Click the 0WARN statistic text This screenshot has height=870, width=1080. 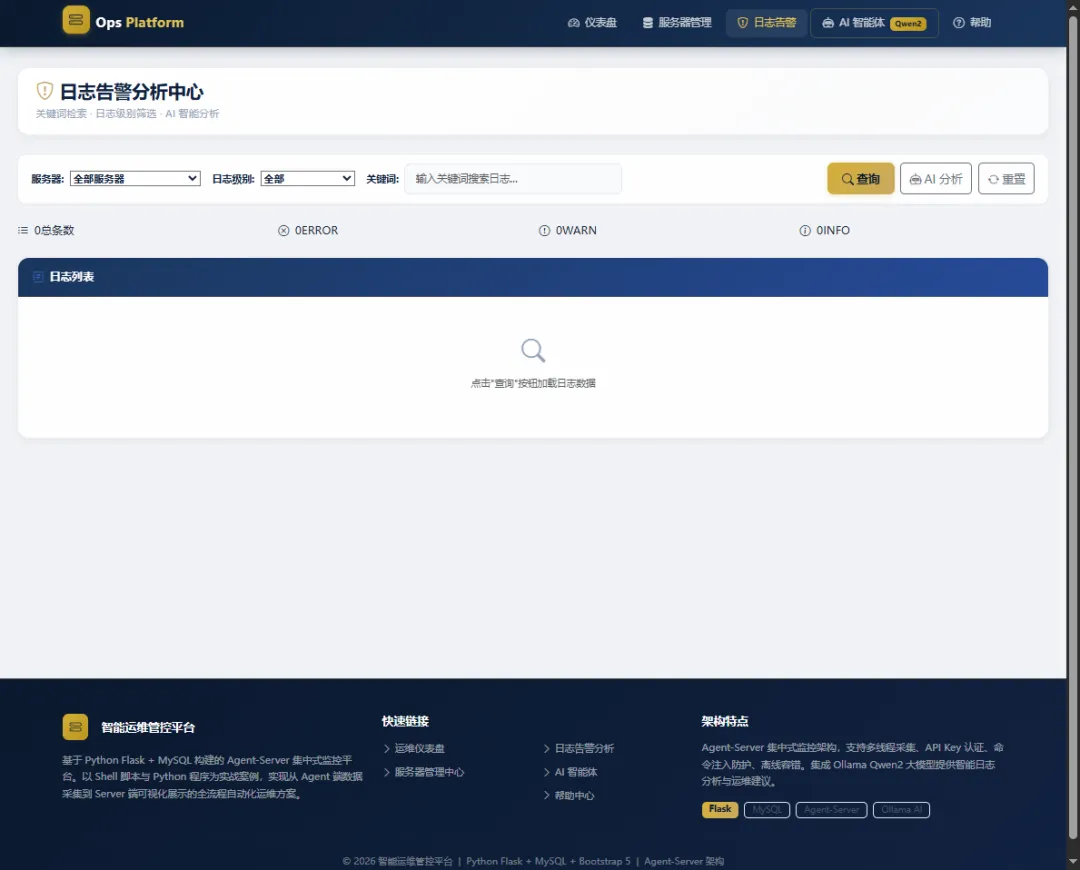tap(576, 230)
